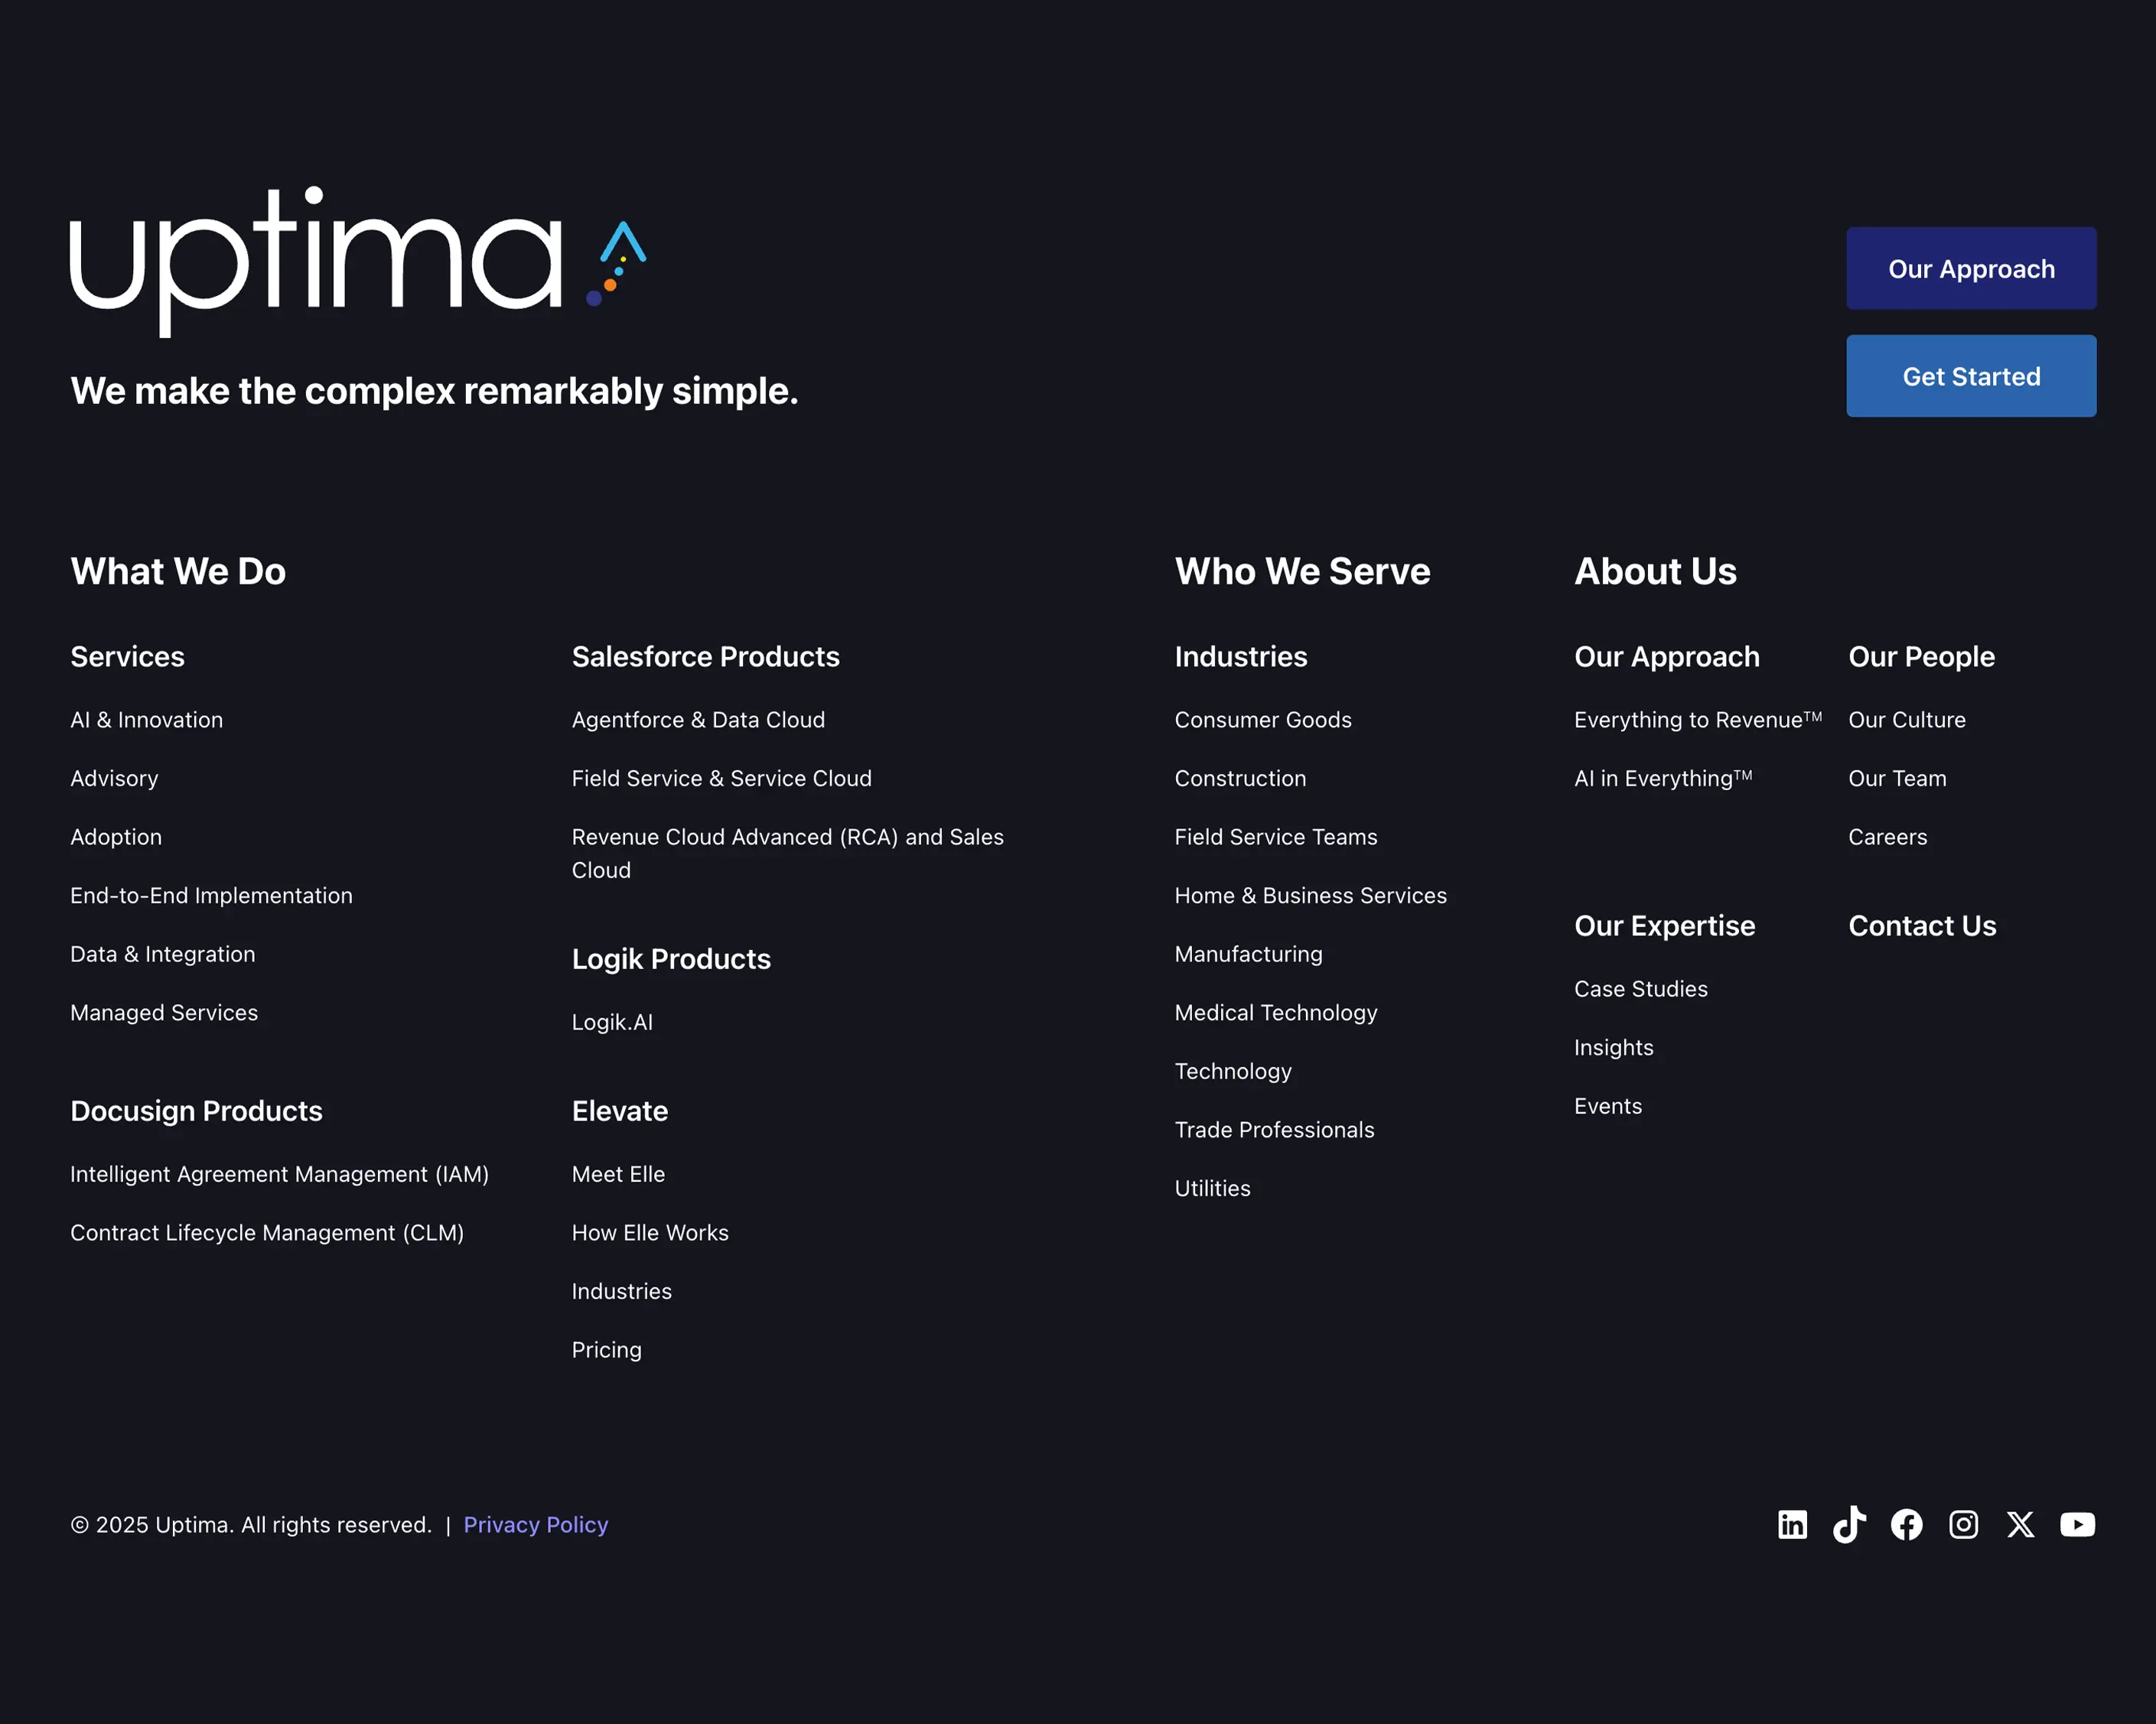Viewport: 2156px width, 1724px height.
Task: Open the Adoption link
Action: [x=116, y=837]
